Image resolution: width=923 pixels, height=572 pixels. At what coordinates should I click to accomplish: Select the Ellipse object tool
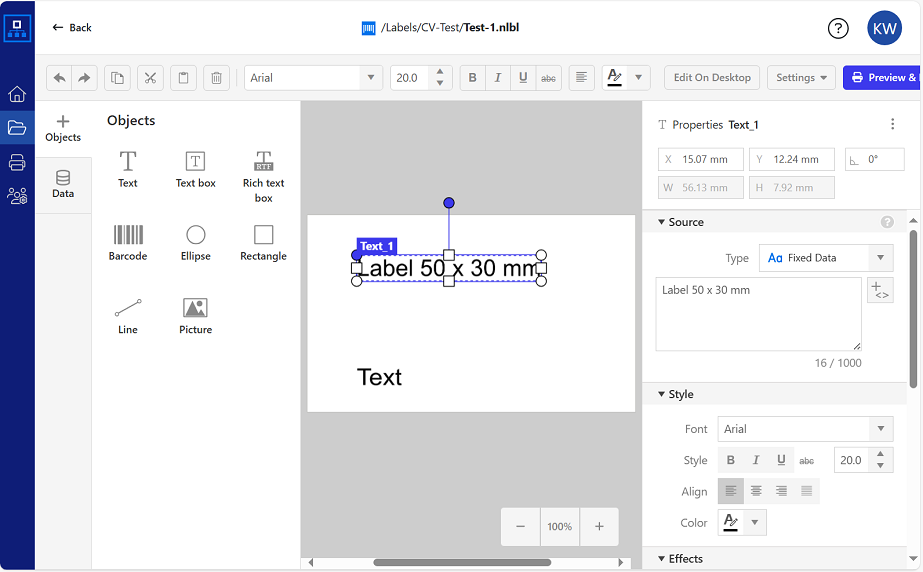pyautogui.click(x=196, y=242)
